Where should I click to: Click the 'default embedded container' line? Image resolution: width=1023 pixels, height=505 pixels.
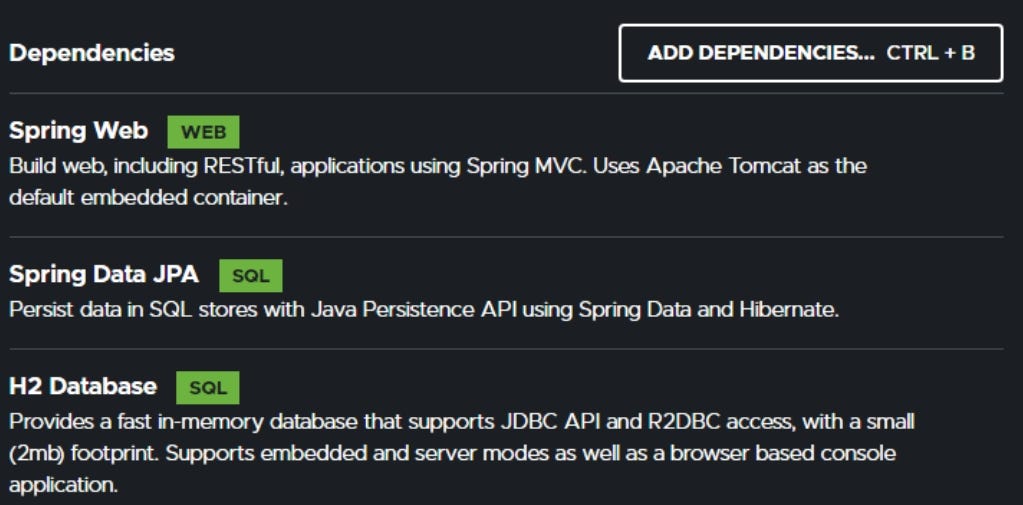pyautogui.click(x=148, y=197)
